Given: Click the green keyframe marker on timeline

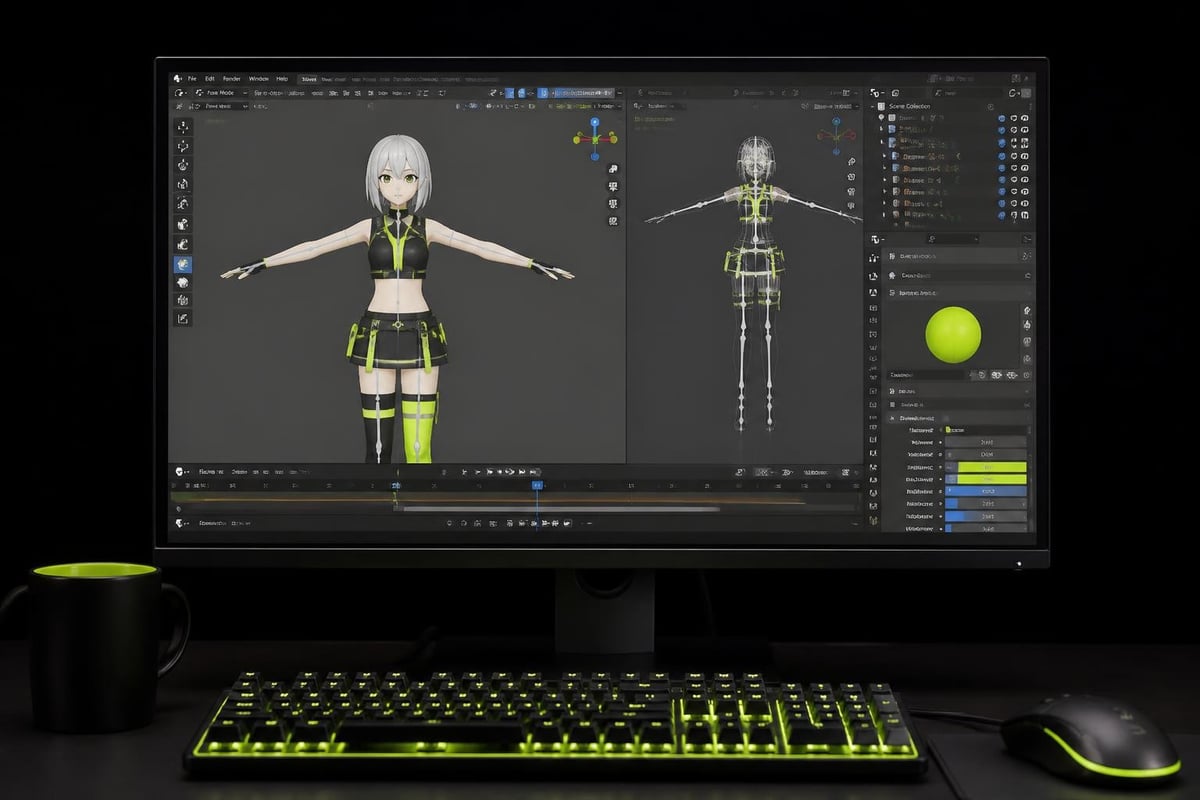Looking at the screenshot, I should pos(395,497).
